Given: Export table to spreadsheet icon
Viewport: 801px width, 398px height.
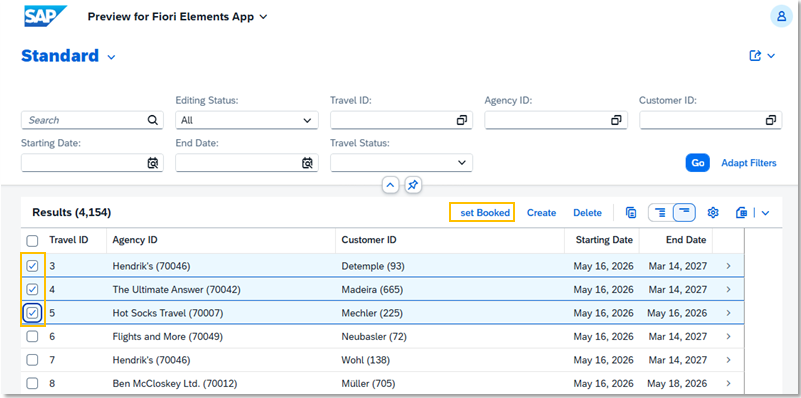Looking at the screenshot, I should coord(742,213).
